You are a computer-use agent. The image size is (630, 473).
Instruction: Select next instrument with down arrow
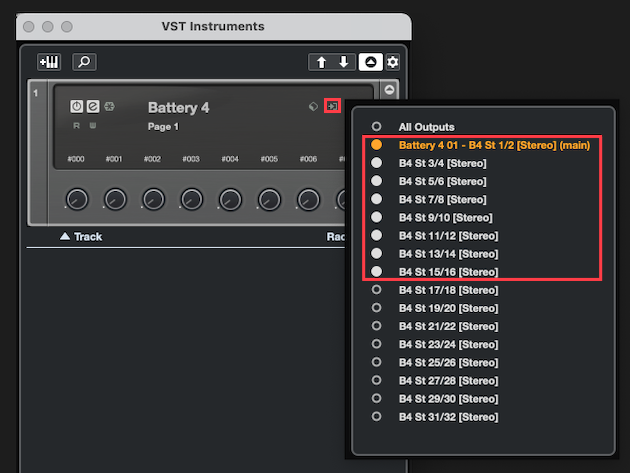(344, 62)
